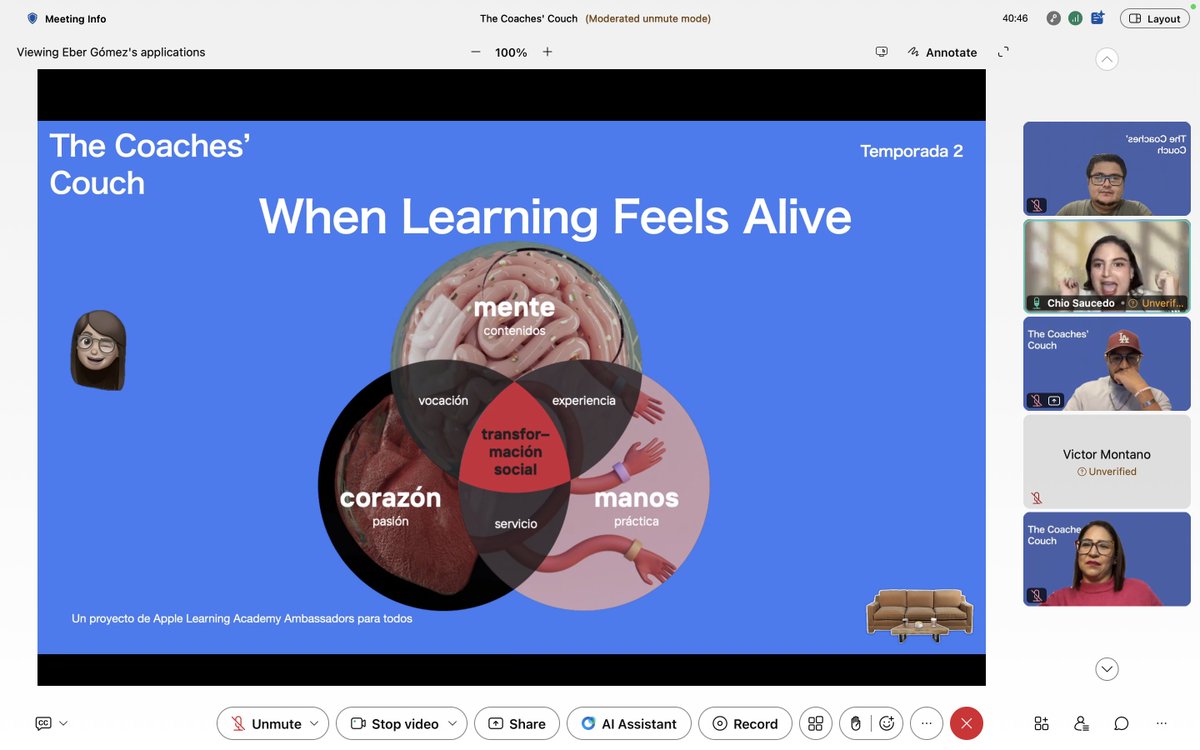Click the "The Coaches' Couch" meeting title
Screen dimensions: 1200x750
(529, 18)
